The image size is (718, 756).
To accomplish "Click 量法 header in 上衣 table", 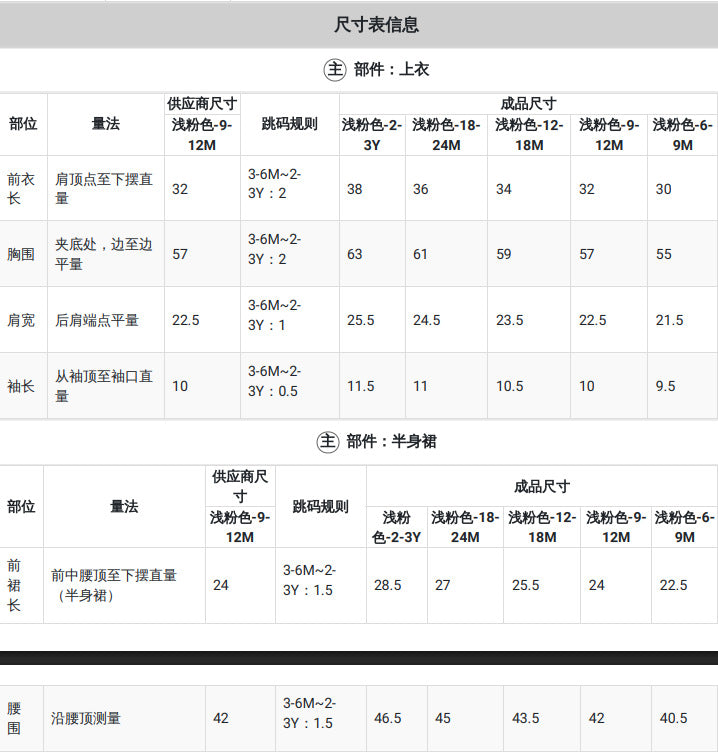I will 106,124.
